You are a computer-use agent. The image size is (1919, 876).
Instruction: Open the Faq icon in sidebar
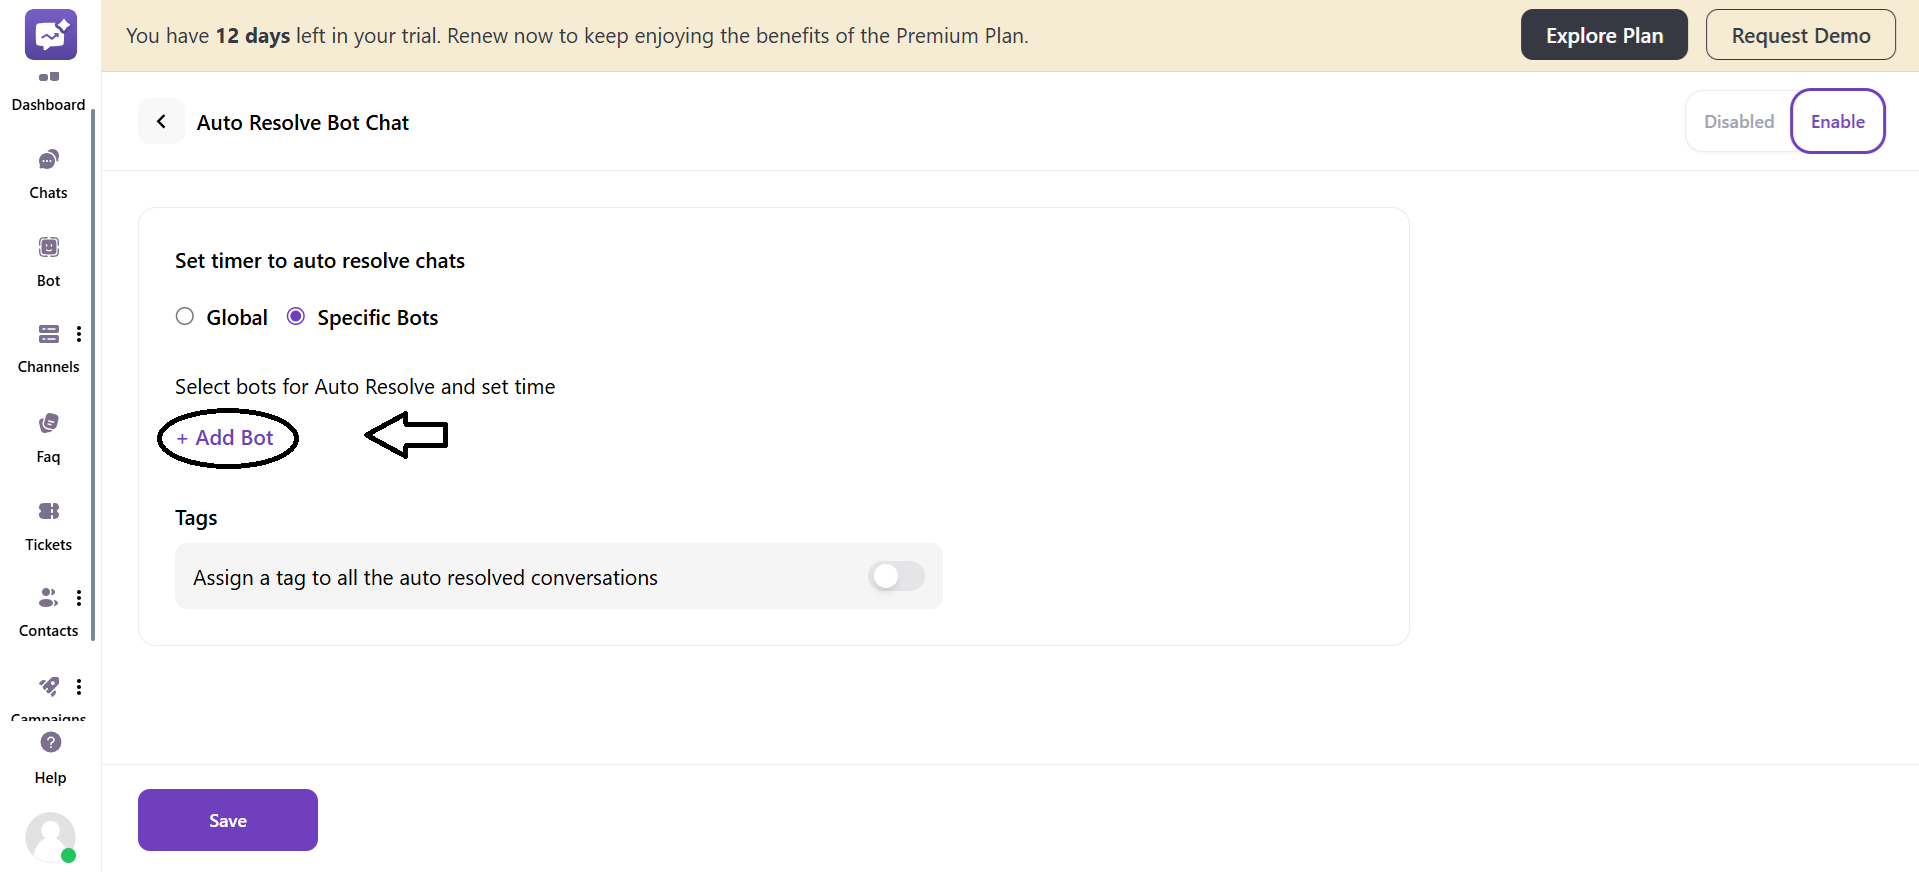tap(48, 423)
